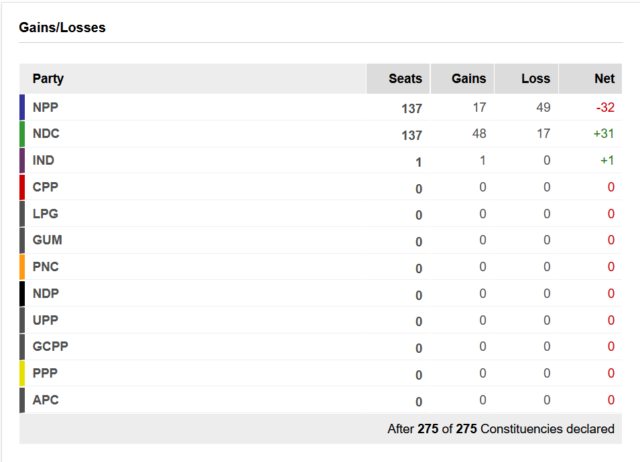Open the NPP party row
Image resolution: width=640 pixels, height=462 pixels.
[320, 107]
